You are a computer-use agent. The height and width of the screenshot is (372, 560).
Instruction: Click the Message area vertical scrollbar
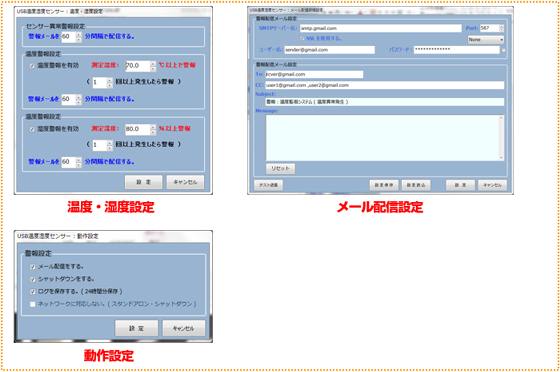point(501,138)
